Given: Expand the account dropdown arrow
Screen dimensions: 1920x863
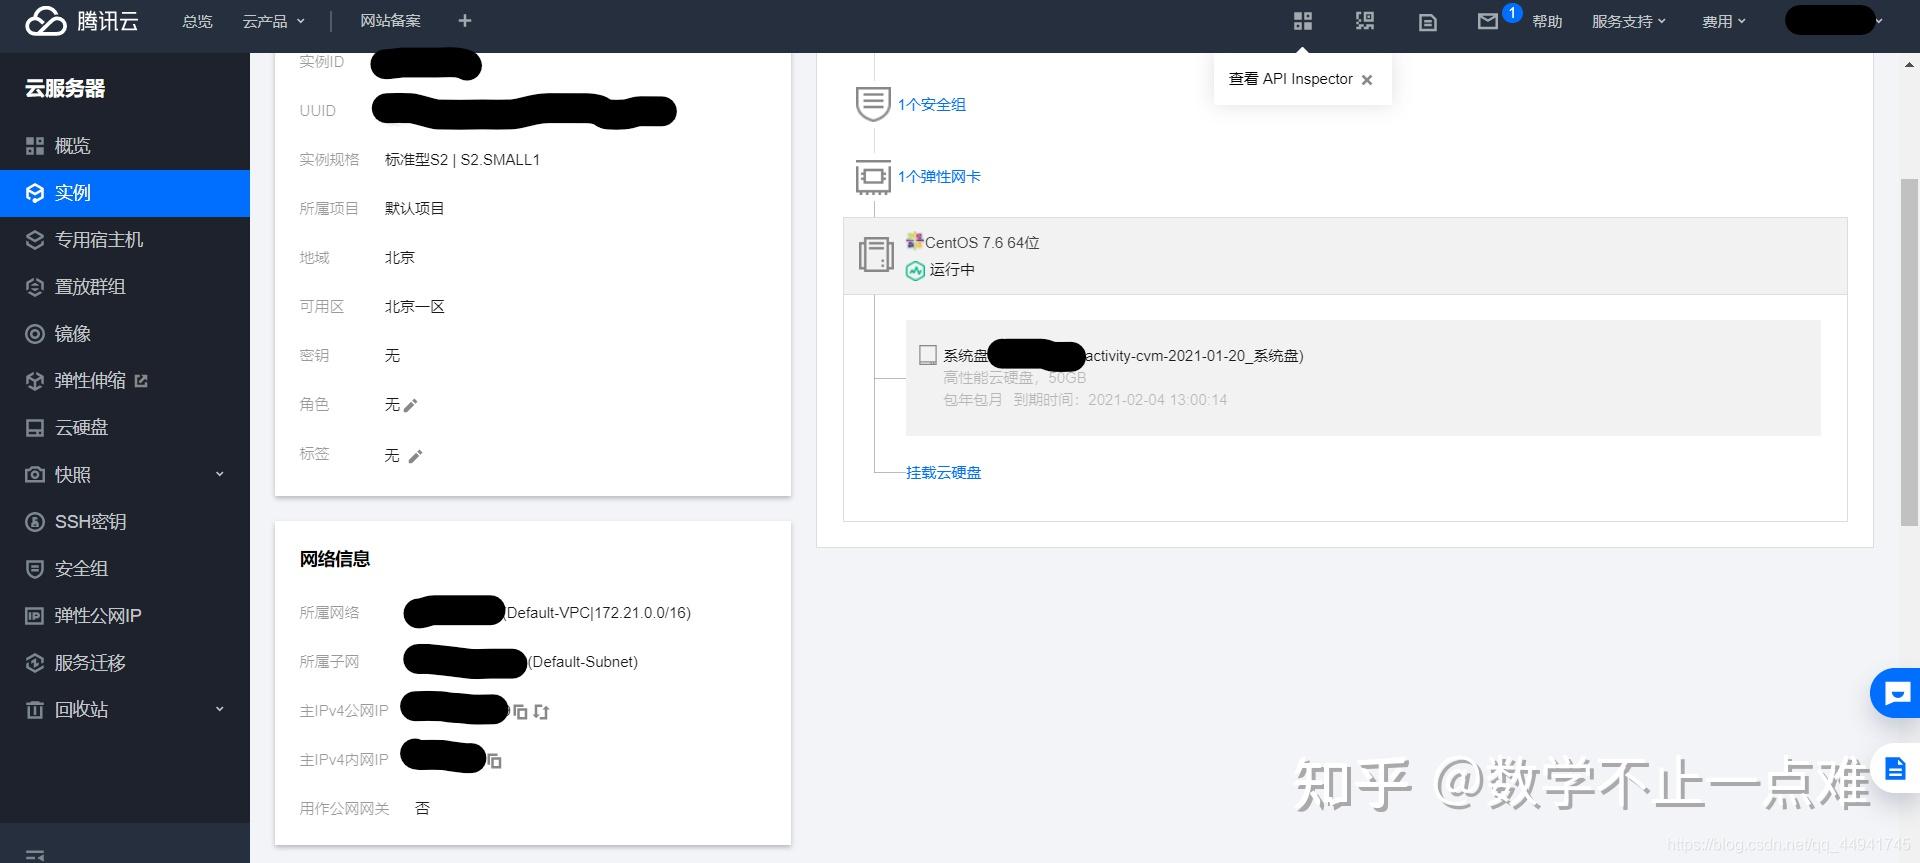Looking at the screenshot, I should tap(1879, 21).
